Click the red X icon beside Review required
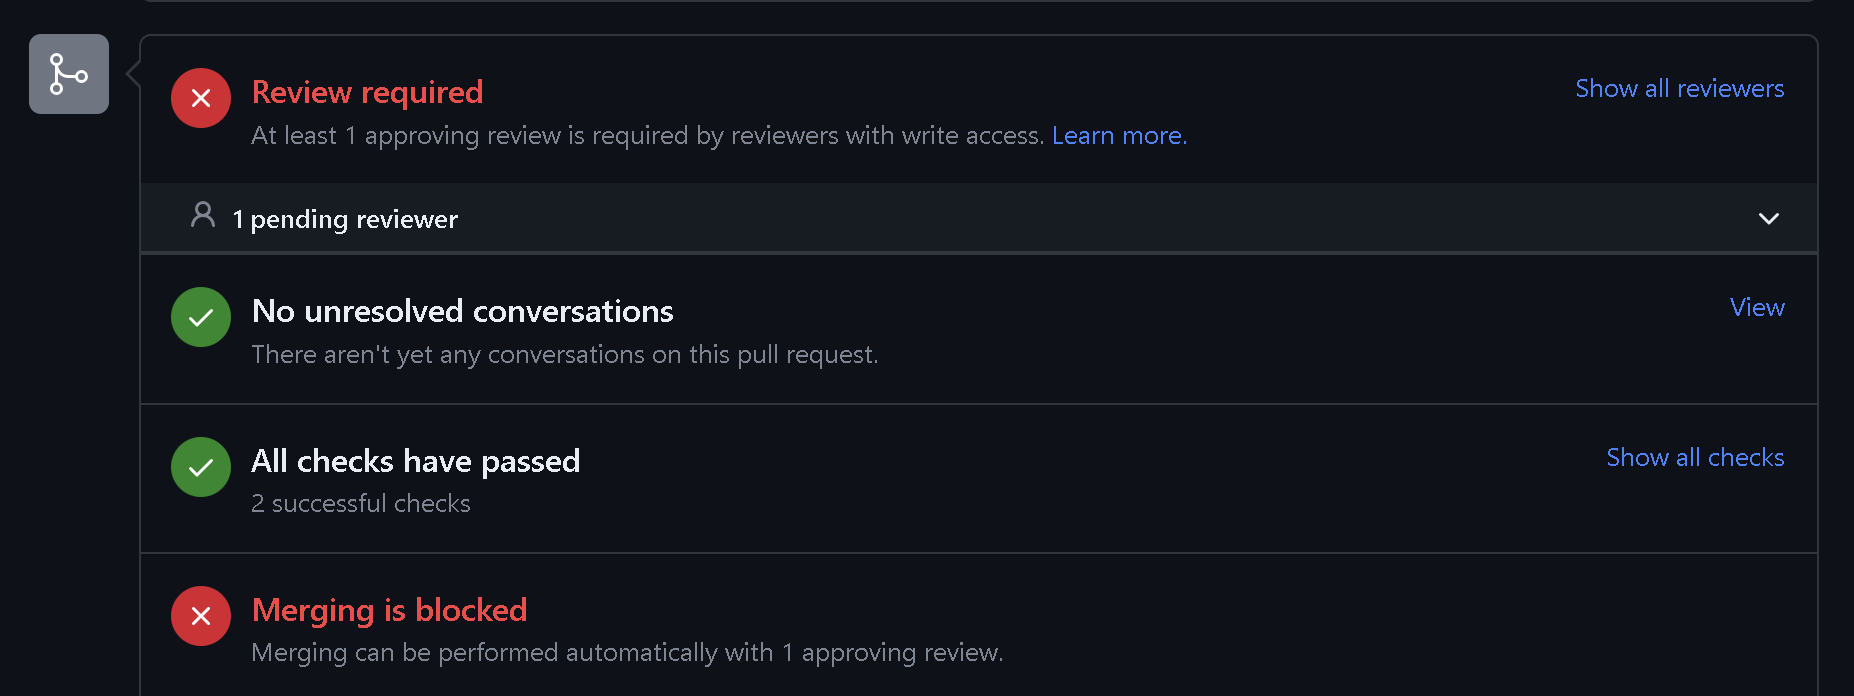This screenshot has width=1854, height=696. (201, 98)
